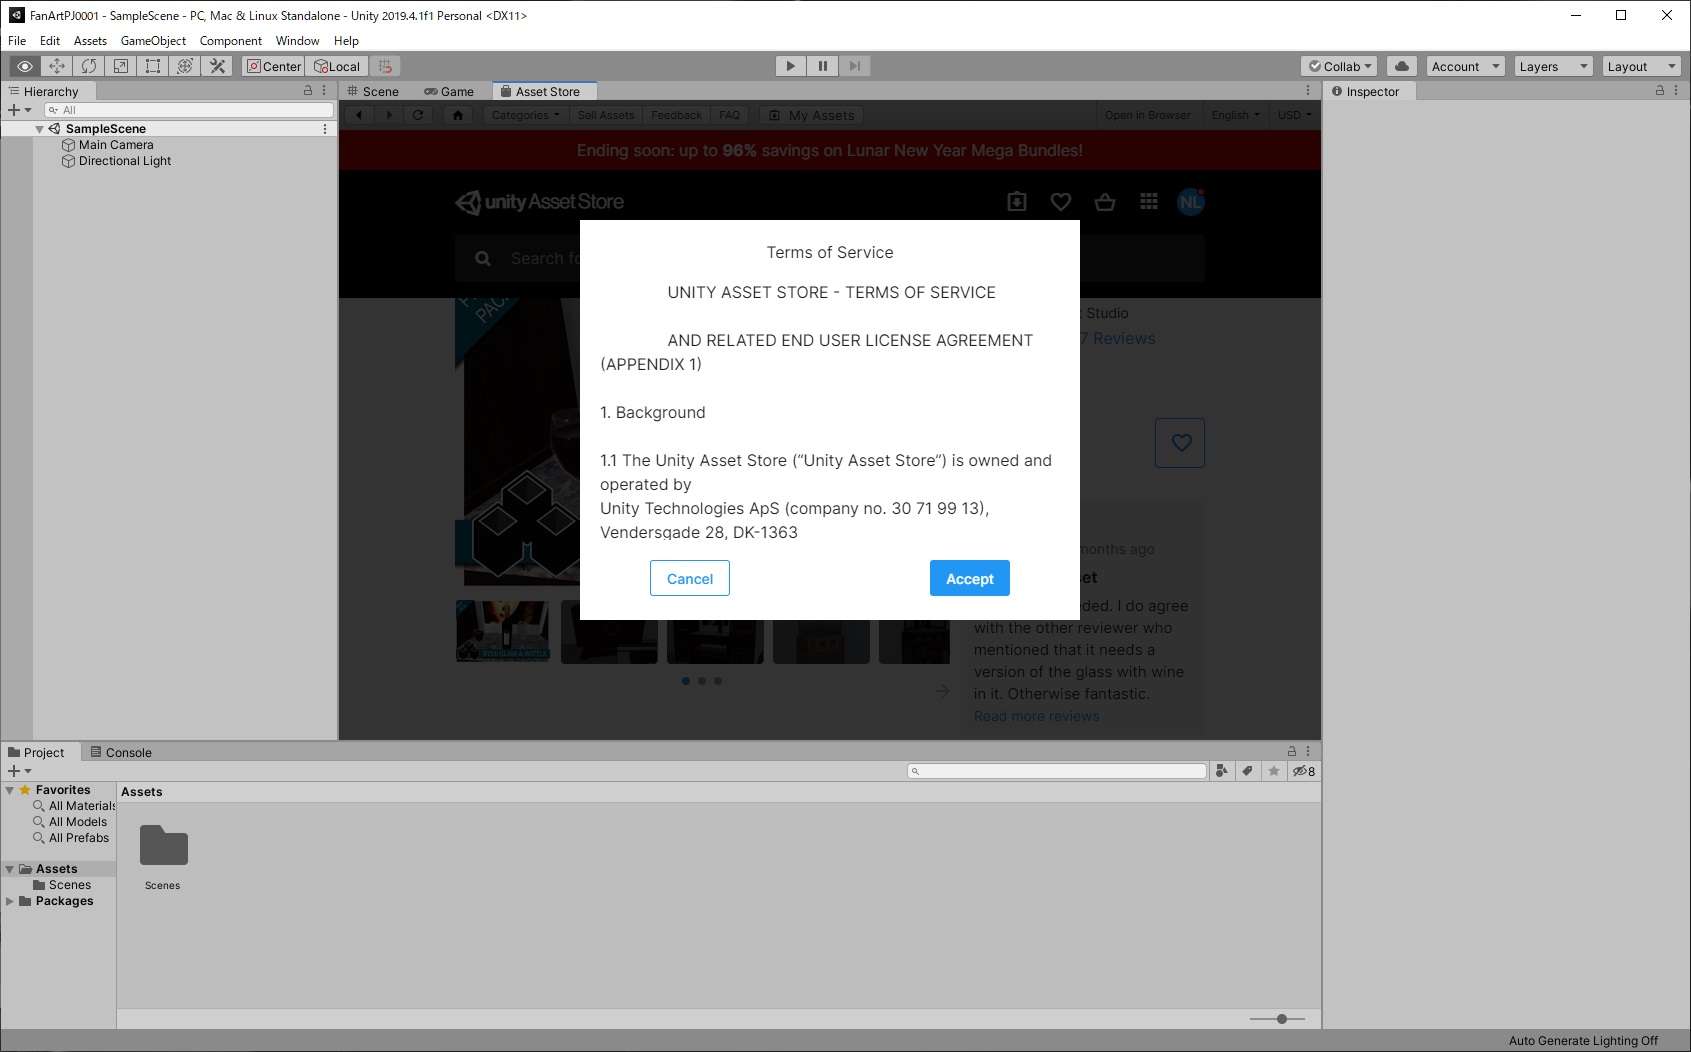Open the Assets menu
The width and height of the screenshot is (1691, 1052).
point(90,41)
